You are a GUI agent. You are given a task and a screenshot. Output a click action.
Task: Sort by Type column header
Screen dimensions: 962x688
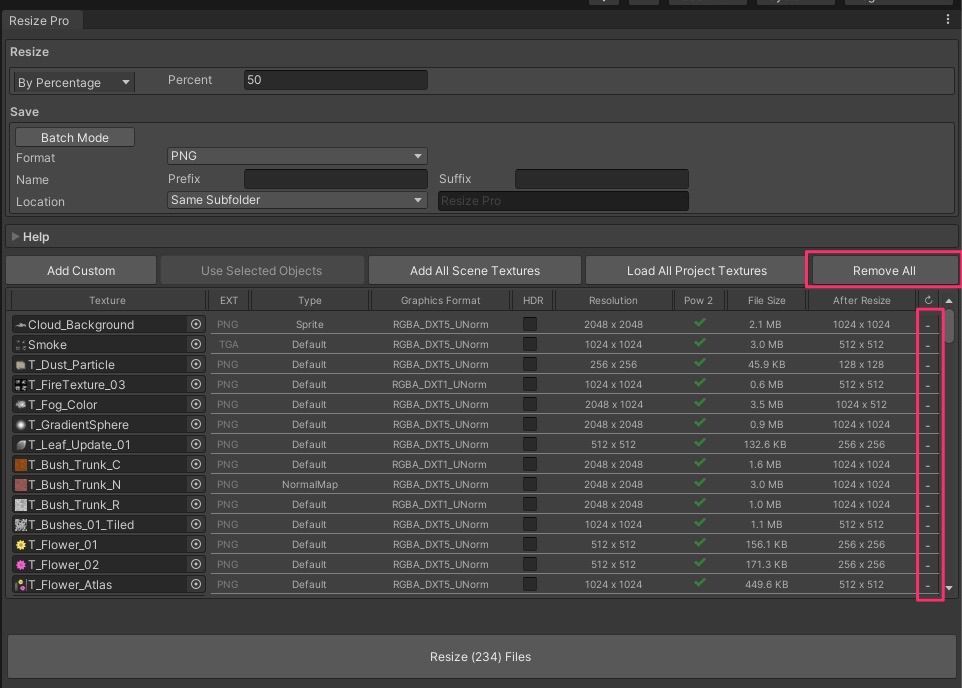tap(310, 300)
